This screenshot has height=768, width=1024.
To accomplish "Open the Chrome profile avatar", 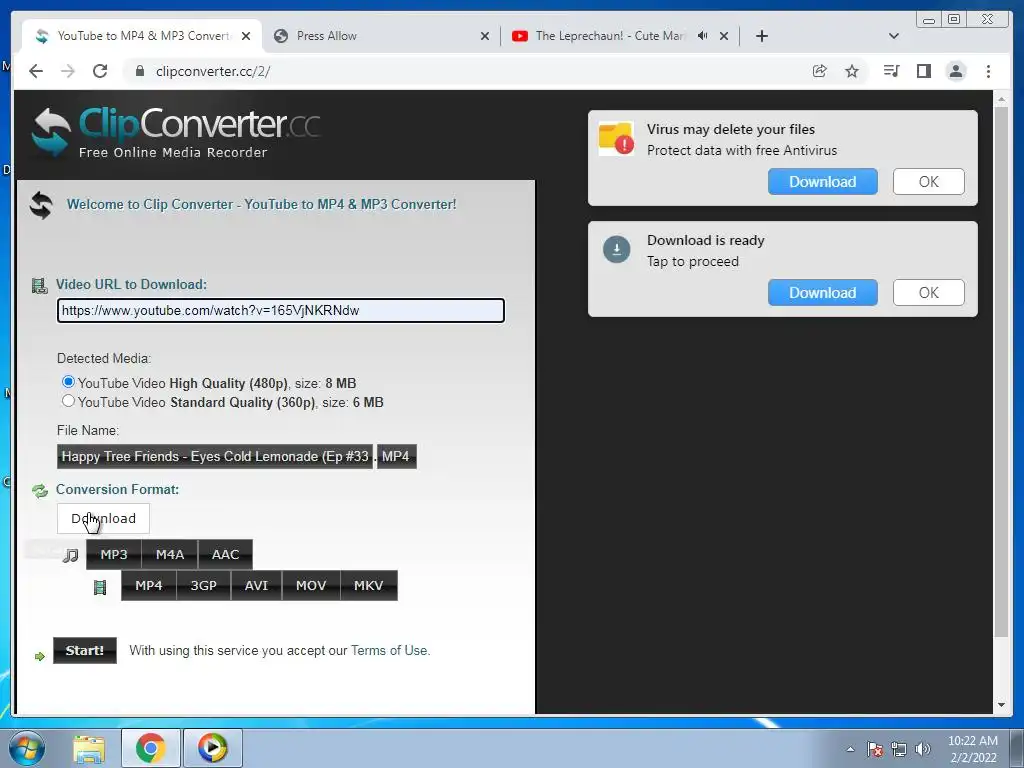I will pos(956,71).
